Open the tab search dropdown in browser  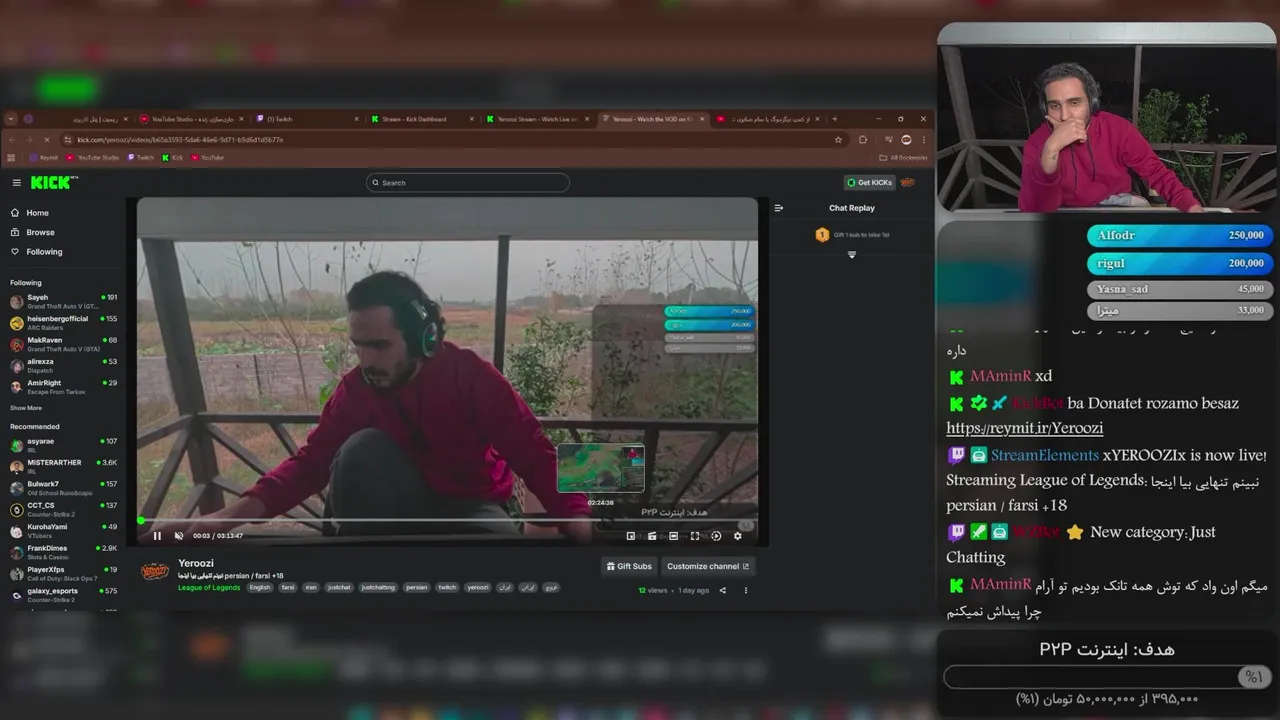[11, 119]
